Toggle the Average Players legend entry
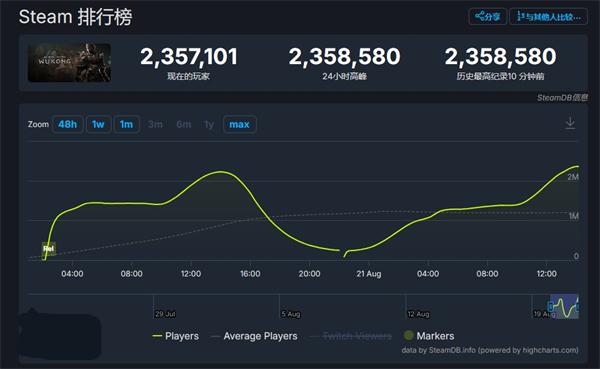 [254, 336]
